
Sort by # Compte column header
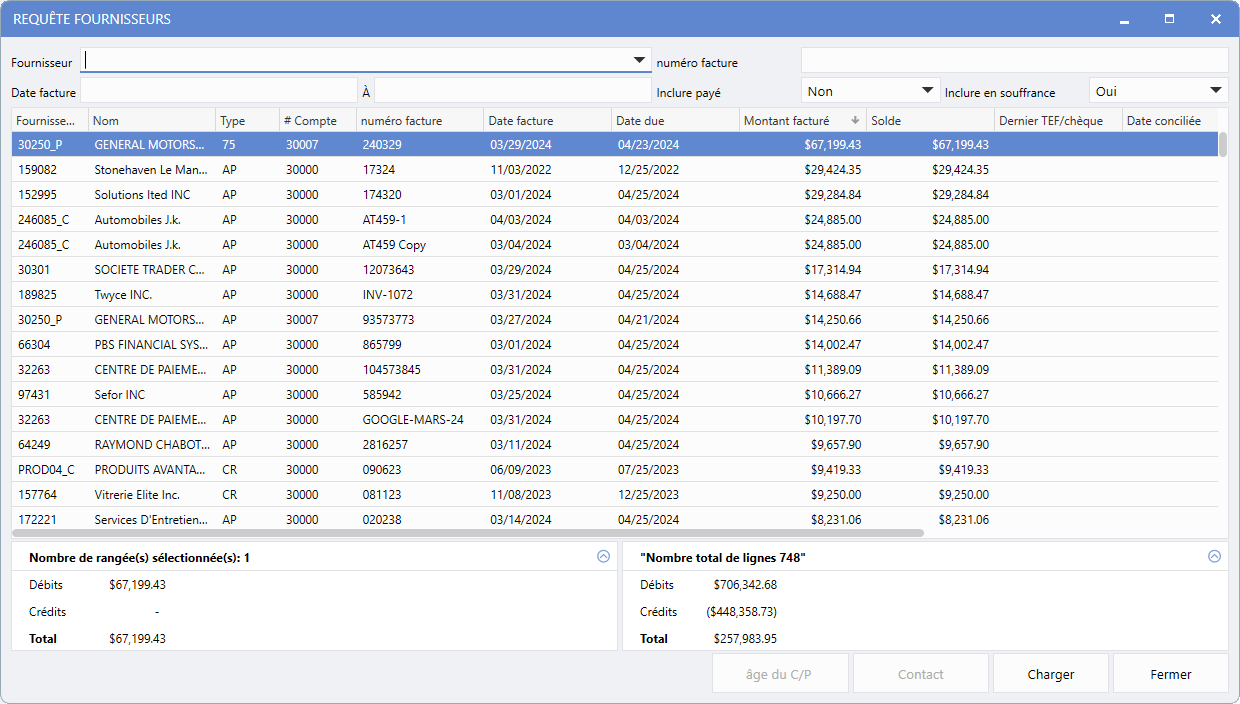[x=317, y=121]
